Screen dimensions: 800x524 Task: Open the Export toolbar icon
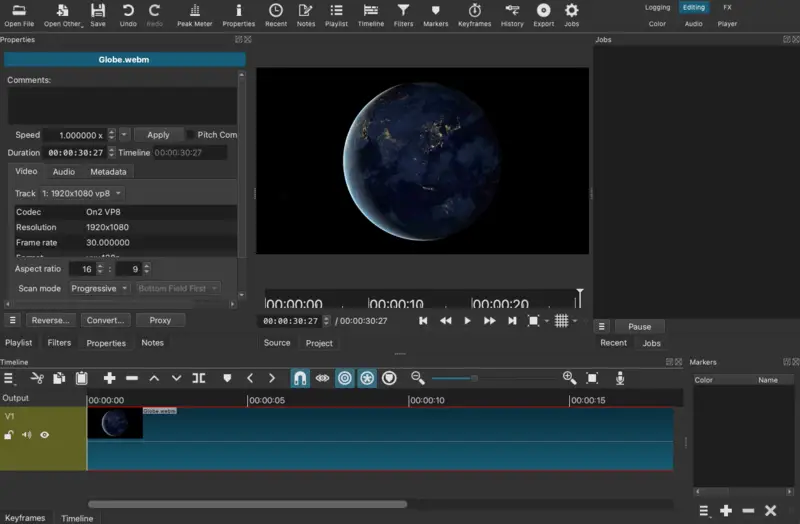[x=543, y=15]
